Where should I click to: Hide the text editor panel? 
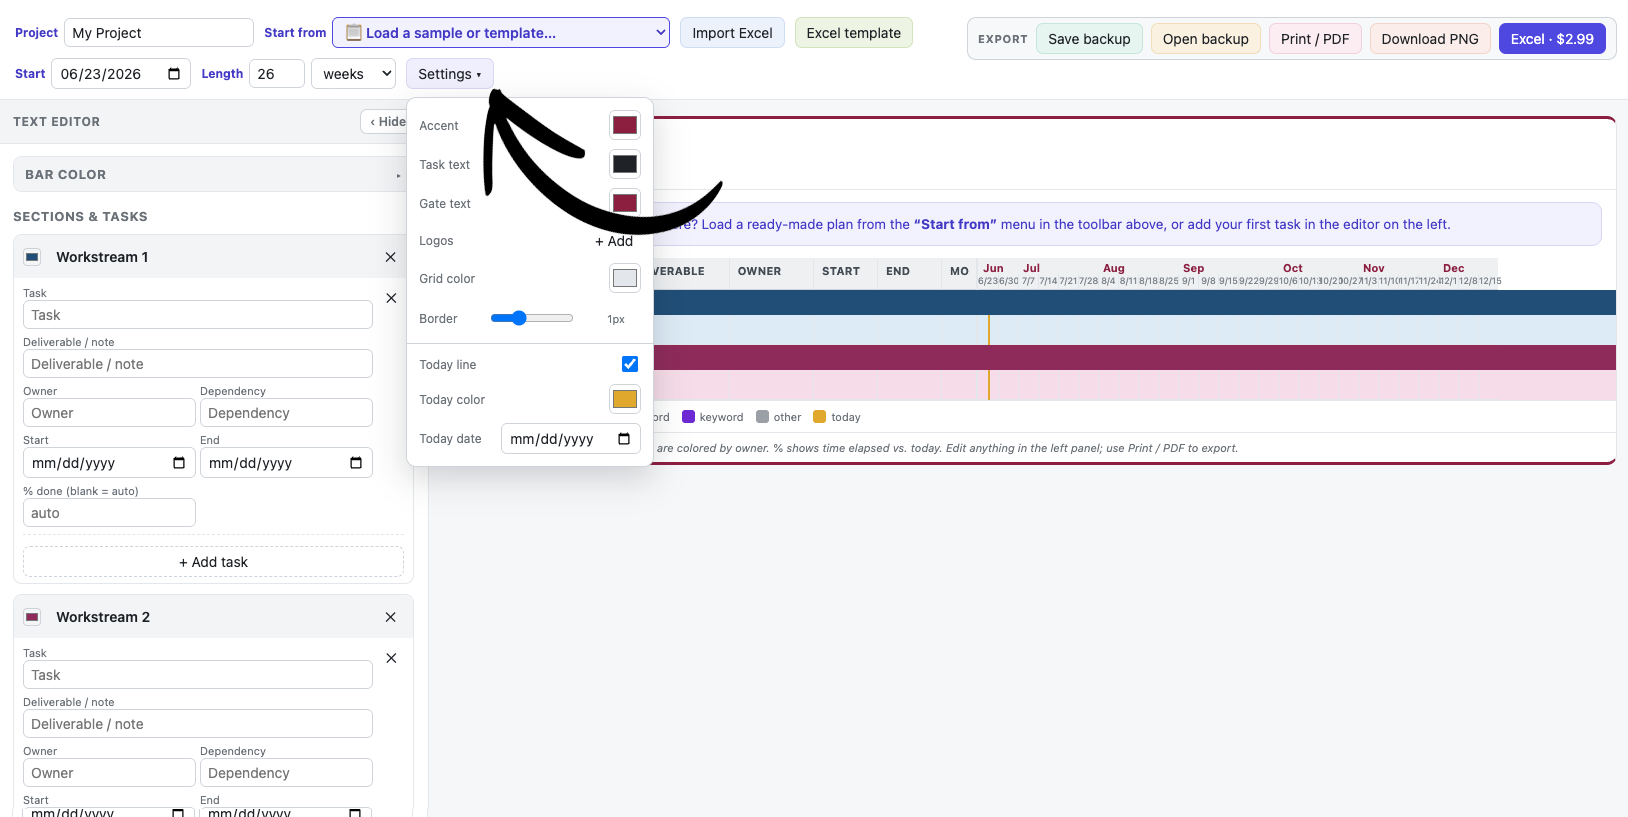click(386, 122)
